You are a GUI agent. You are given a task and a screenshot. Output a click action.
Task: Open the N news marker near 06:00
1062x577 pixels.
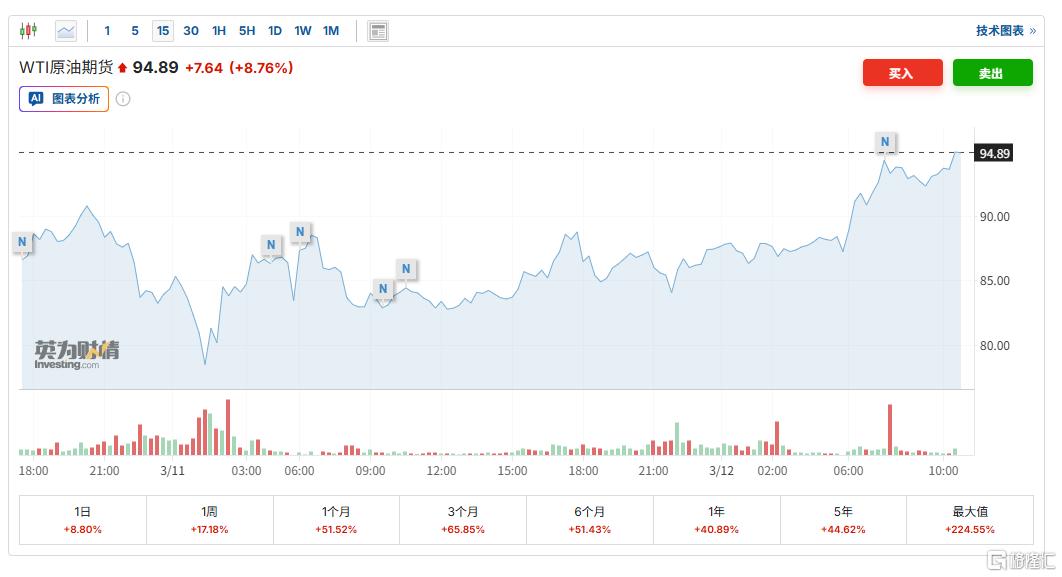tap(300, 232)
